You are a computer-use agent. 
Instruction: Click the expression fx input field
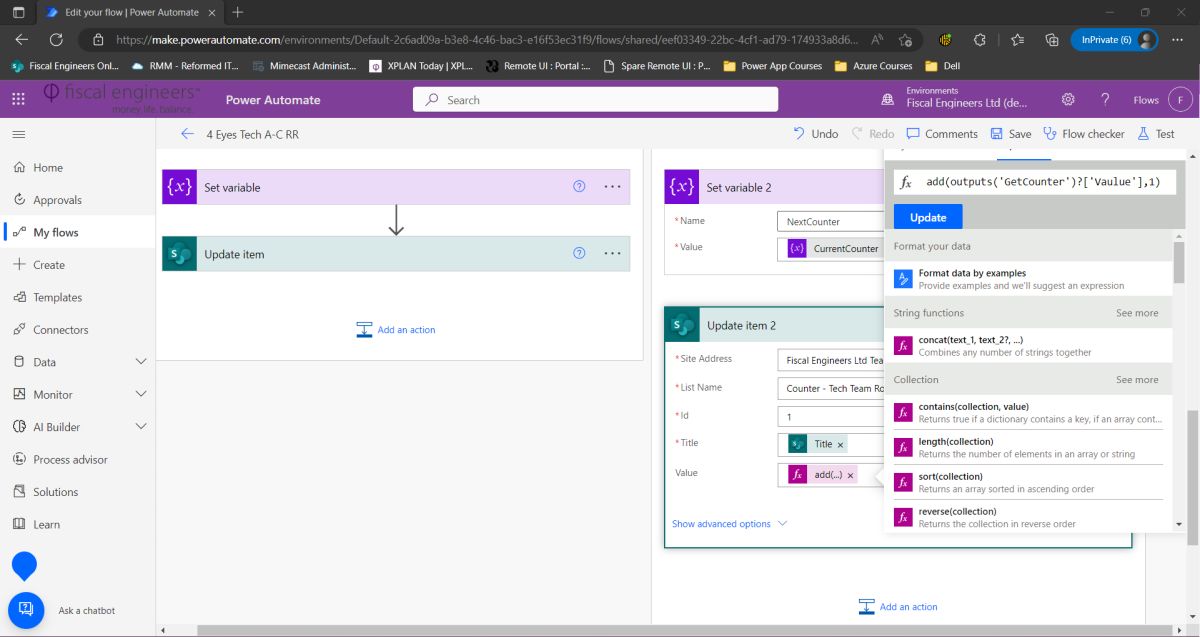(x=1035, y=182)
